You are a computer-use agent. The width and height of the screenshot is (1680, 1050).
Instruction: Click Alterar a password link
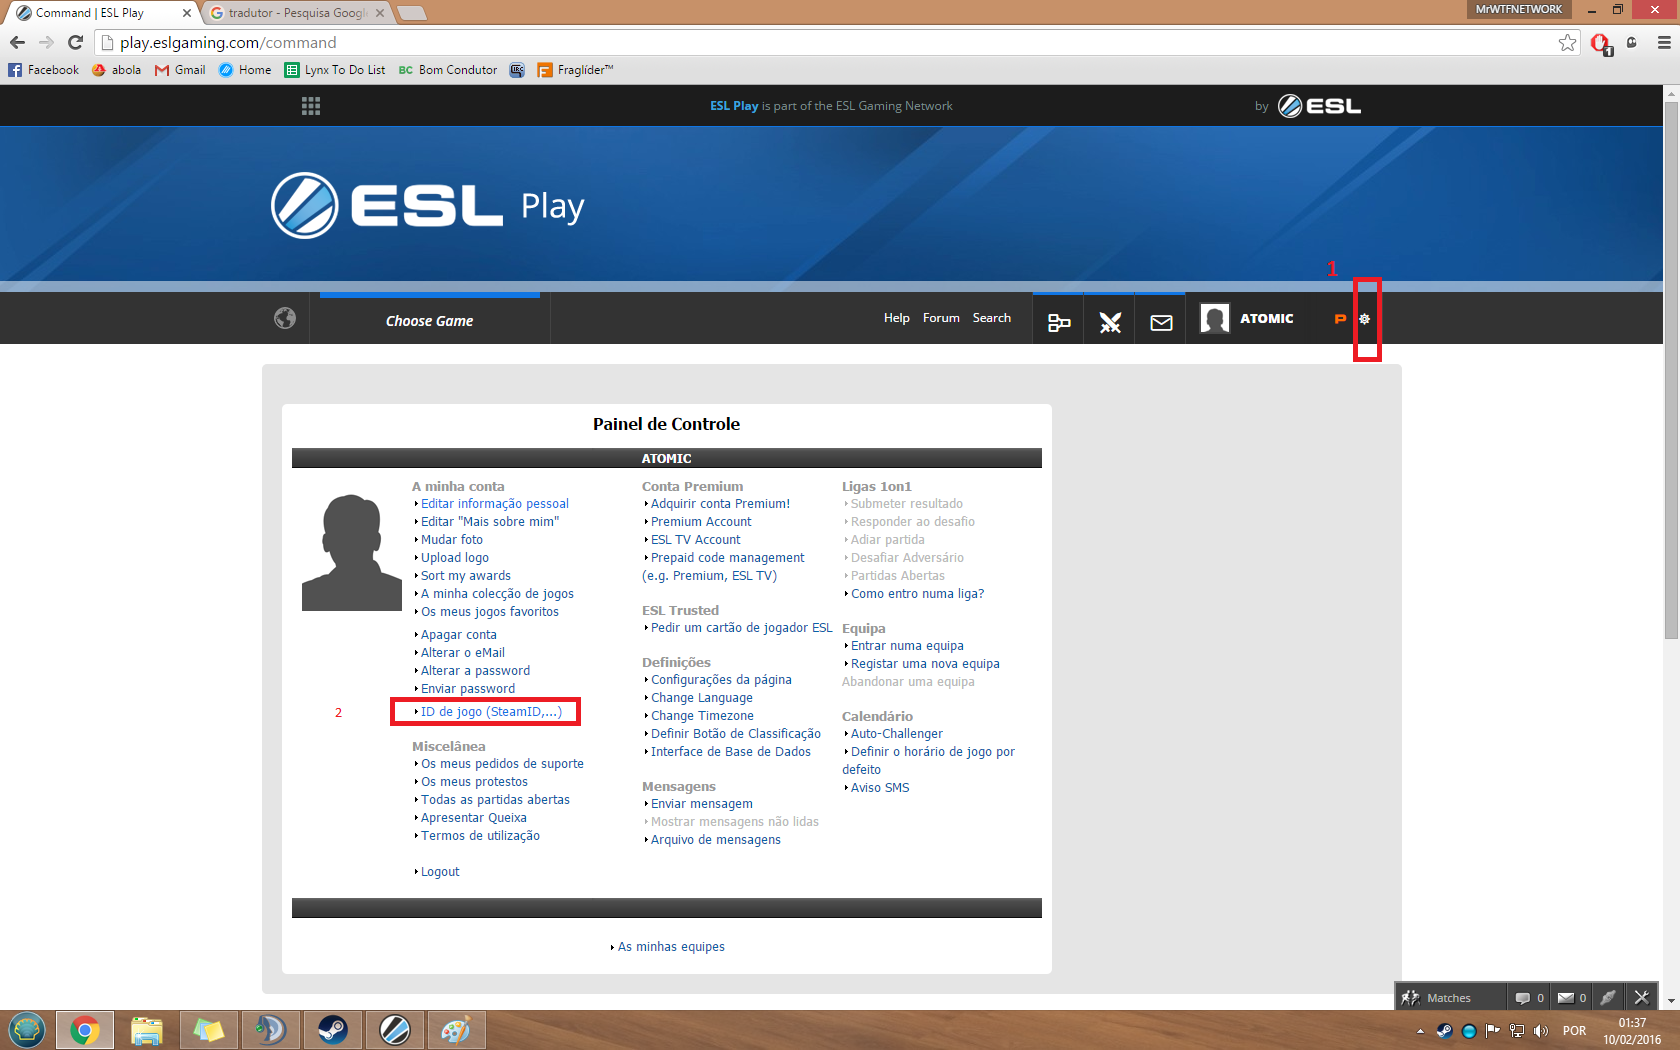click(x=475, y=671)
